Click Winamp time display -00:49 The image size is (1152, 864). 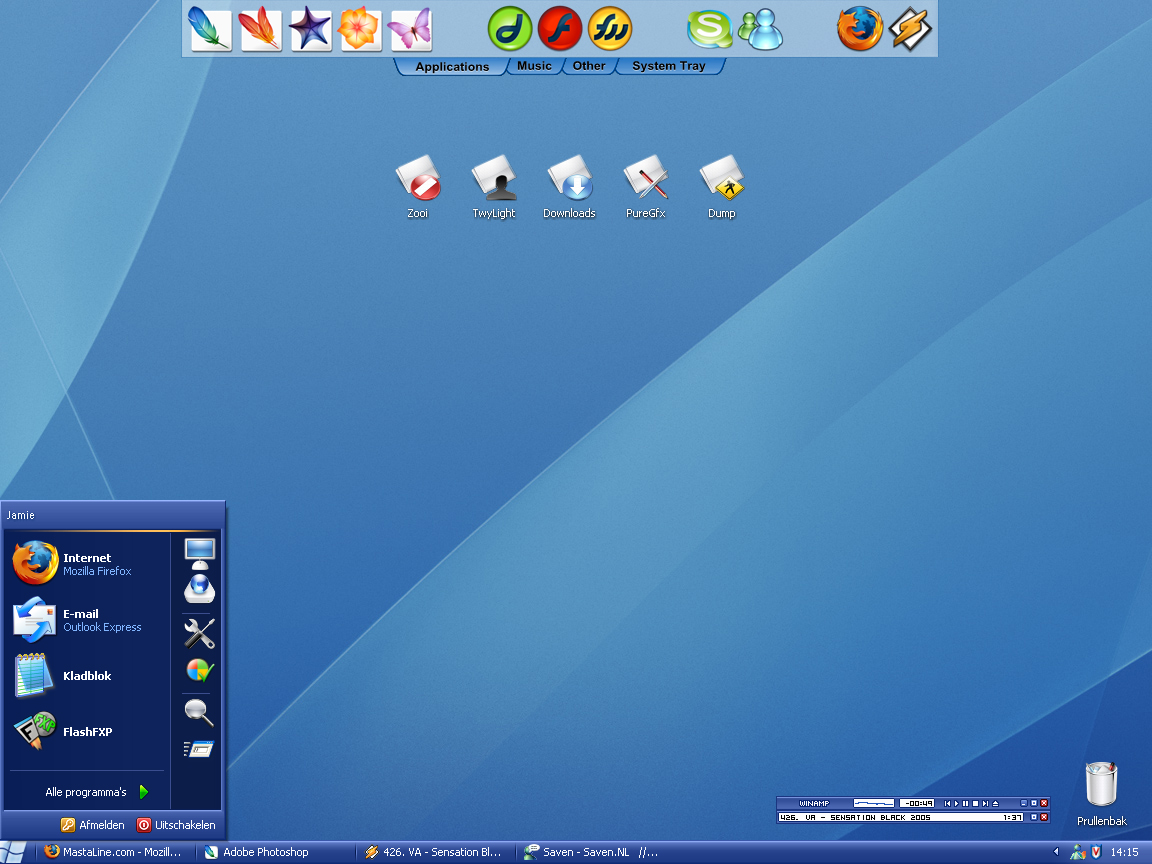(x=917, y=803)
